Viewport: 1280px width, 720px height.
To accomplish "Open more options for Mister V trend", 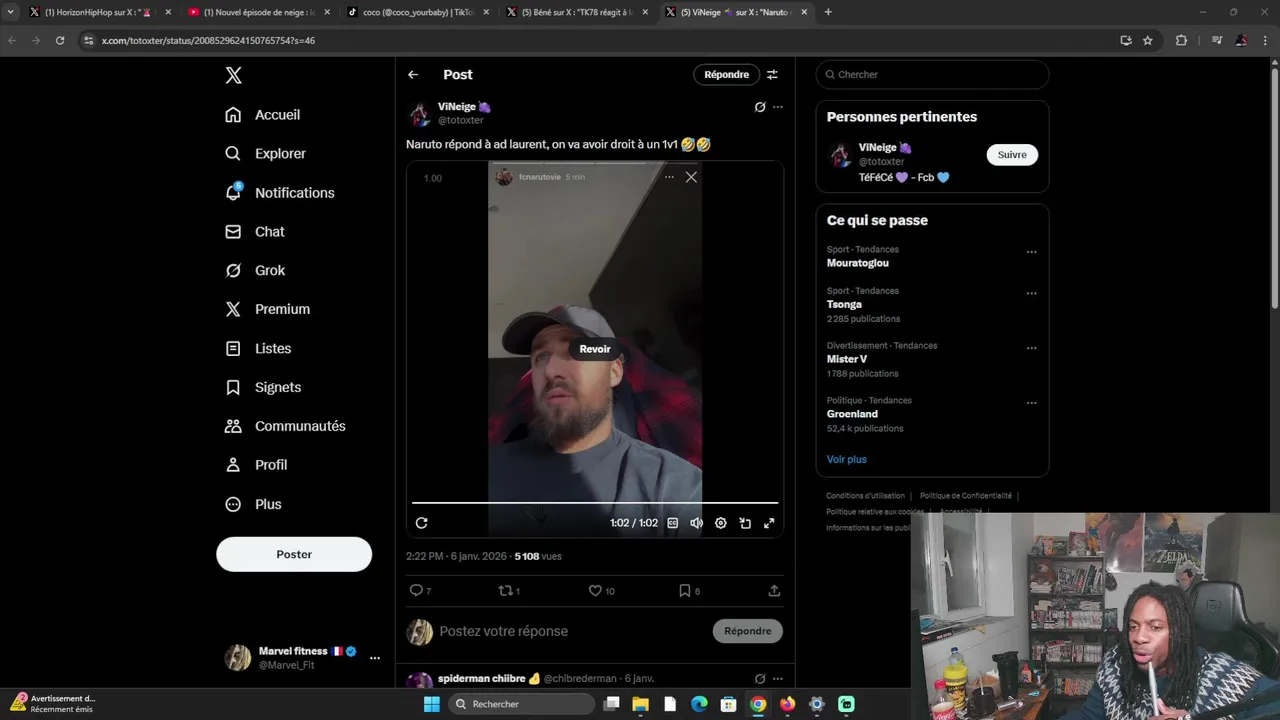I will pos(1031,348).
